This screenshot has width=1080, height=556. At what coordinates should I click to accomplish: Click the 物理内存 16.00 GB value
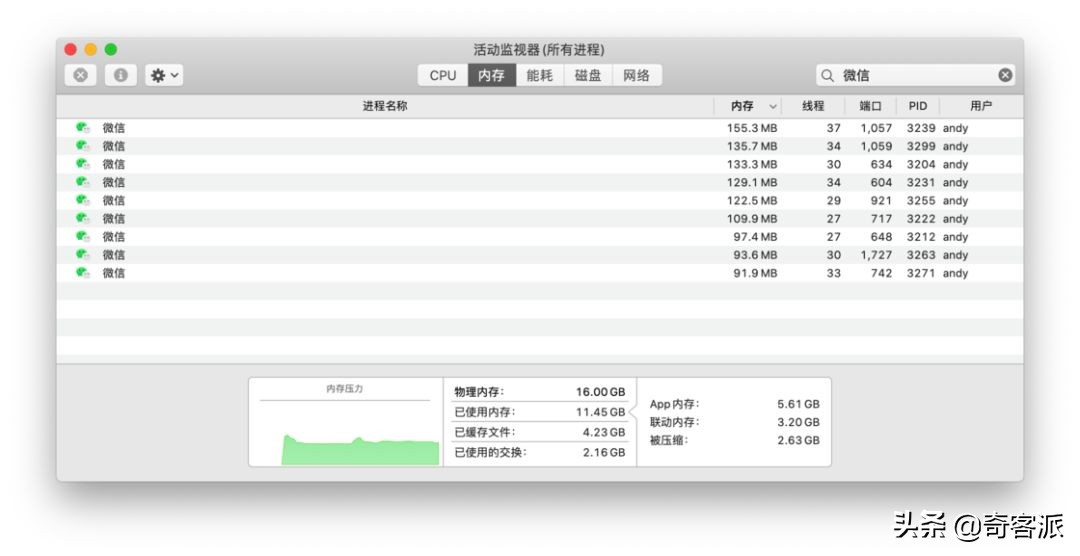(x=601, y=391)
